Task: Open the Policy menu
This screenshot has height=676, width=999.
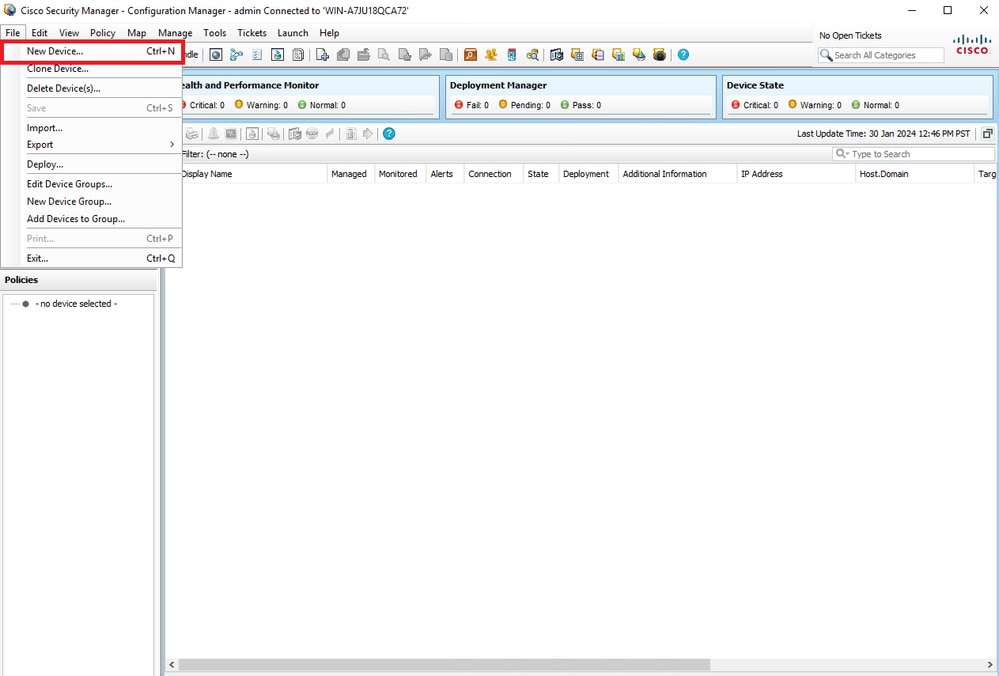Action: 103,32
